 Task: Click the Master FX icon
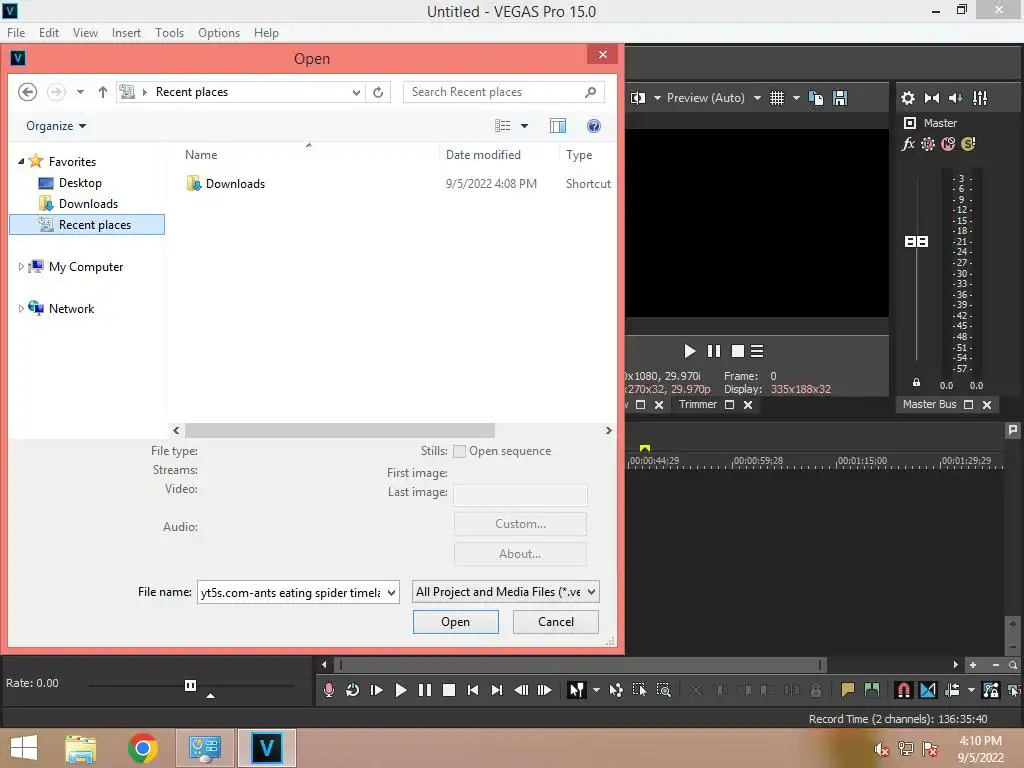908,144
